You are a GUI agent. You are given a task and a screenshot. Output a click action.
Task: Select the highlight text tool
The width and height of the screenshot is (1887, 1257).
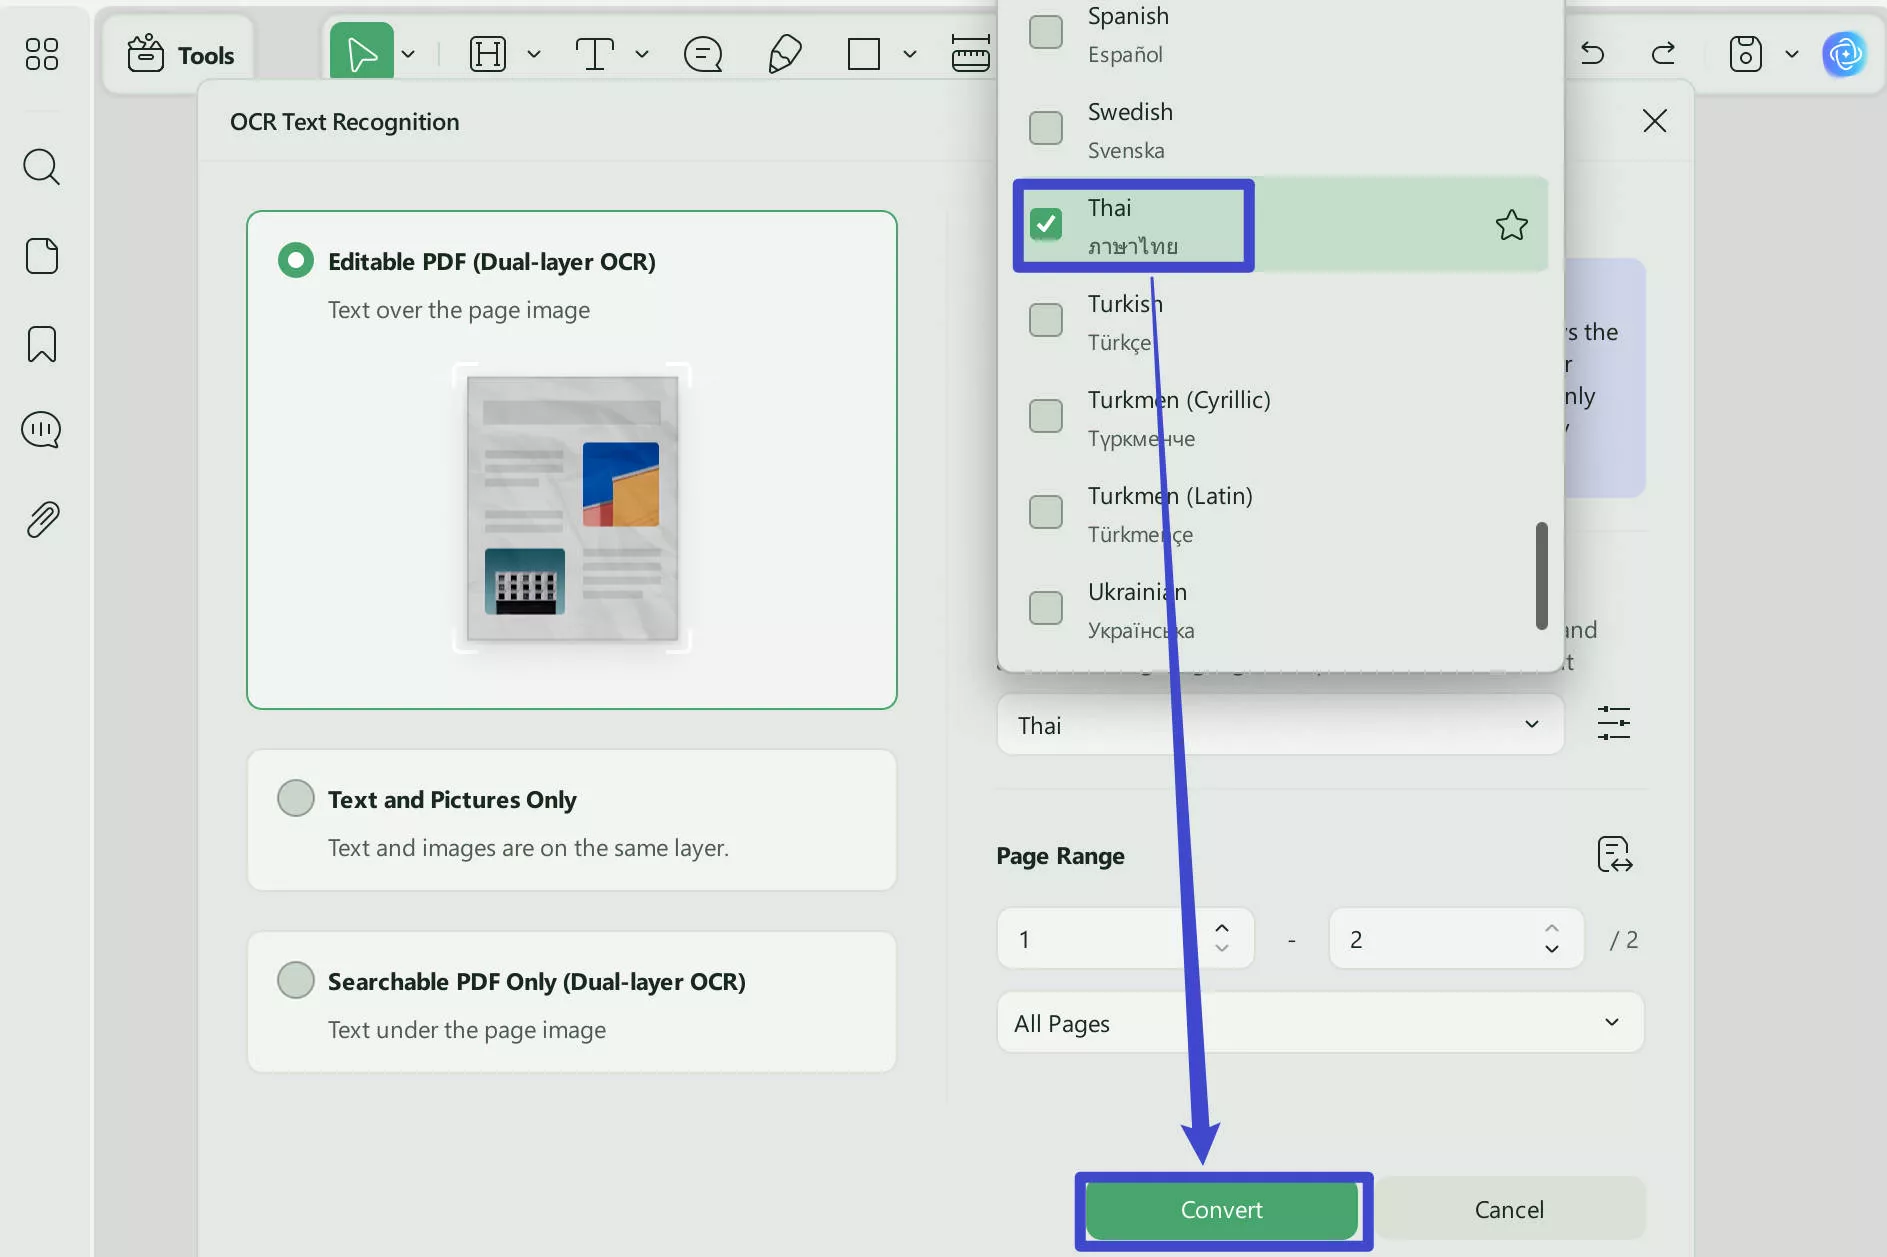click(488, 54)
